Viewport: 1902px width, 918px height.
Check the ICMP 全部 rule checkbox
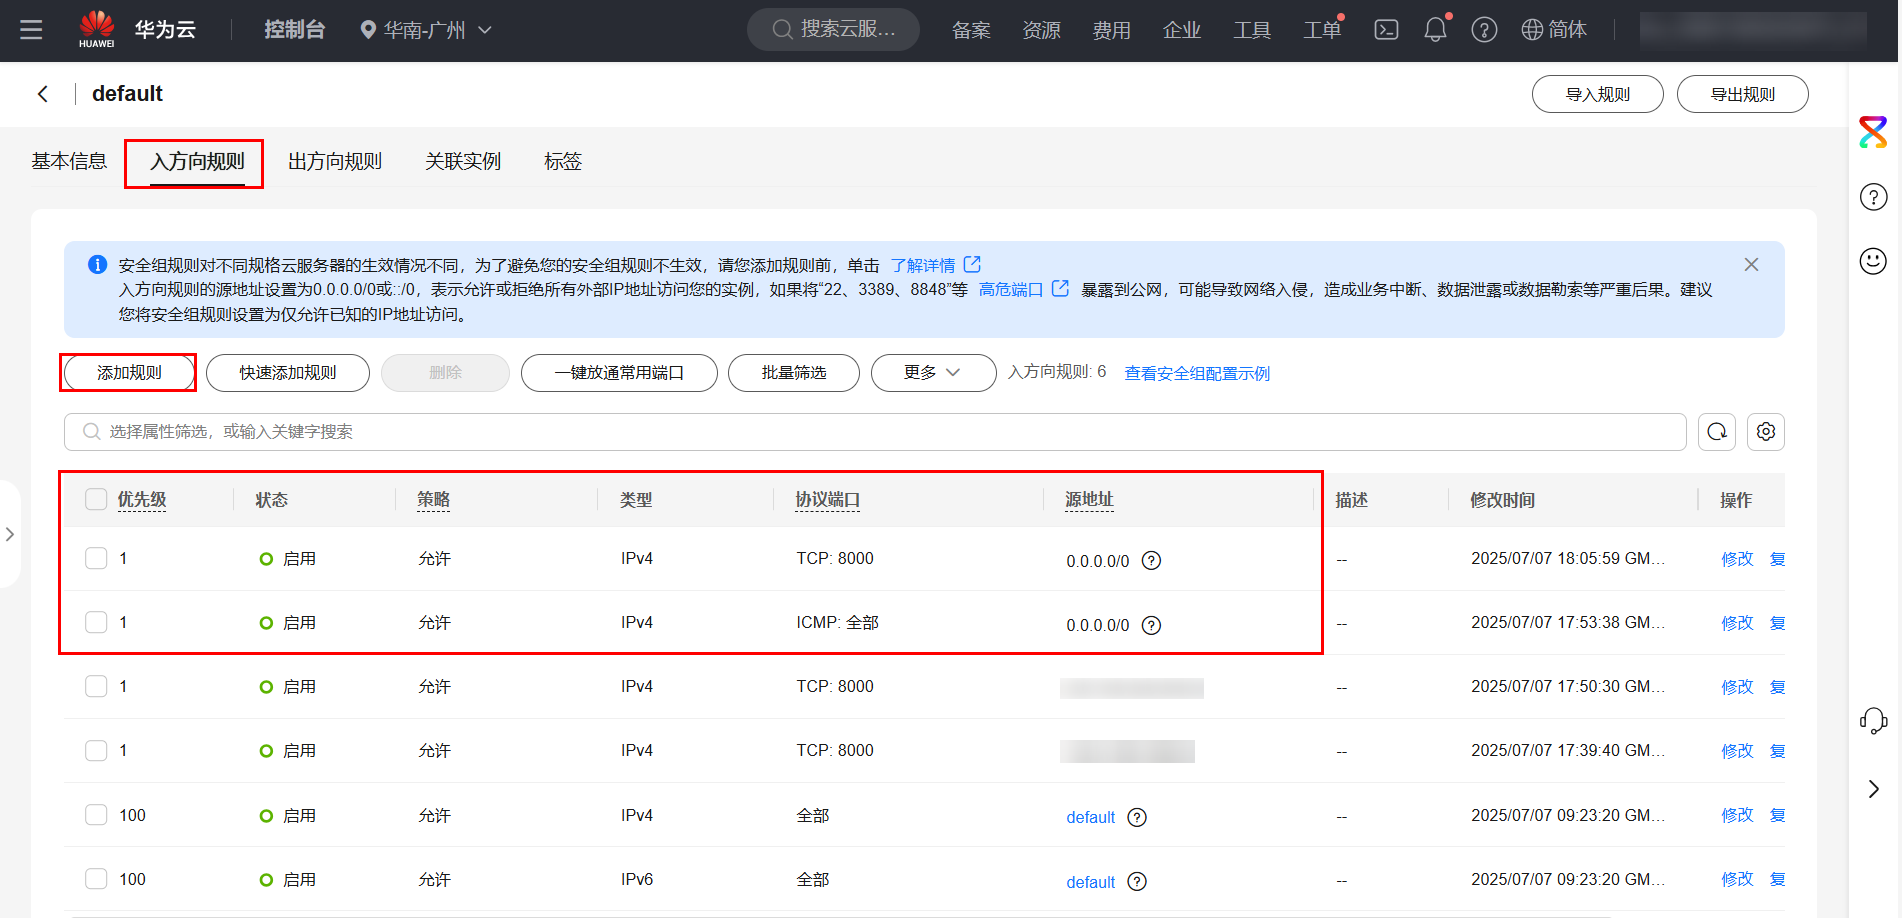pos(96,622)
